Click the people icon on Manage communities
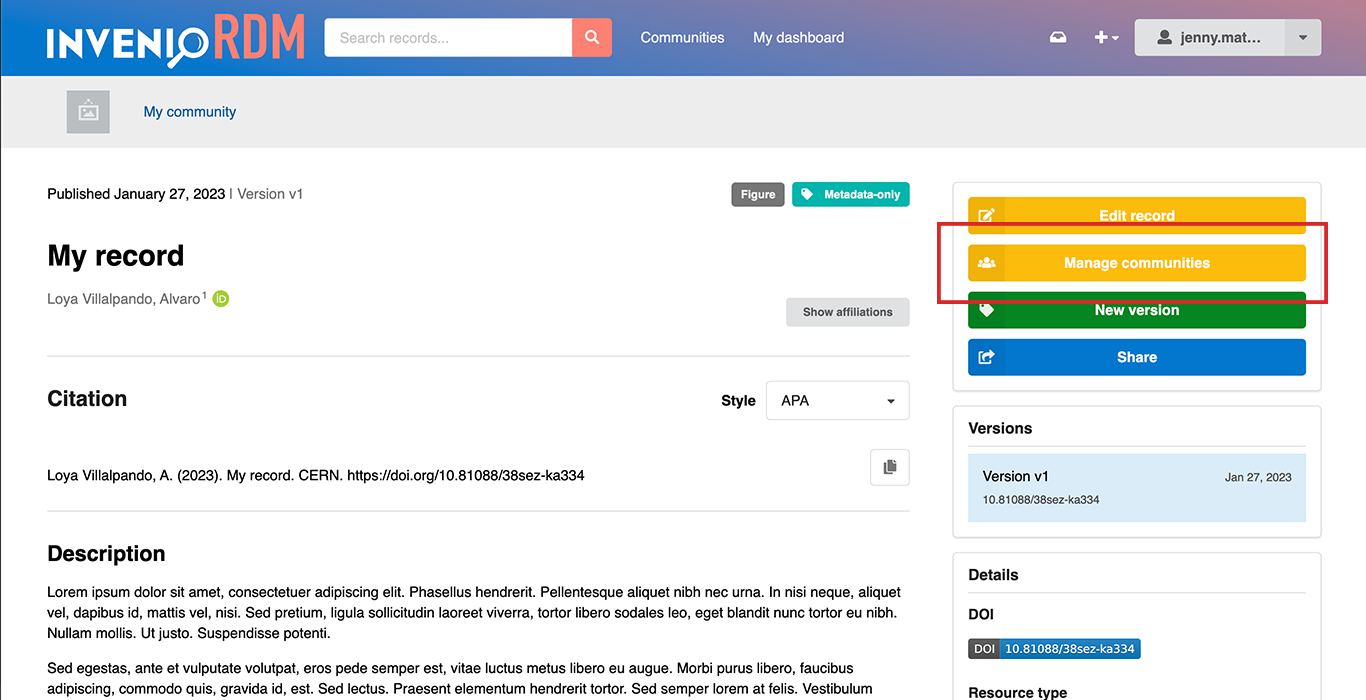This screenshot has height=700, width=1366. [x=987, y=262]
